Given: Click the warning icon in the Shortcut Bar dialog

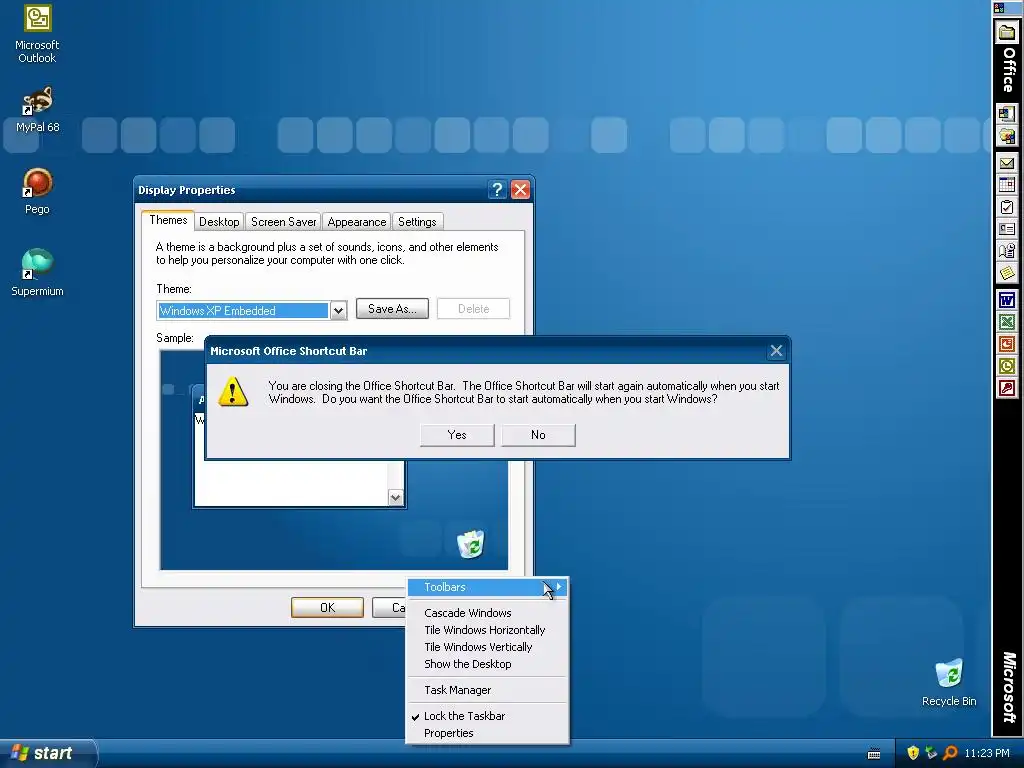Looking at the screenshot, I should (x=232, y=392).
